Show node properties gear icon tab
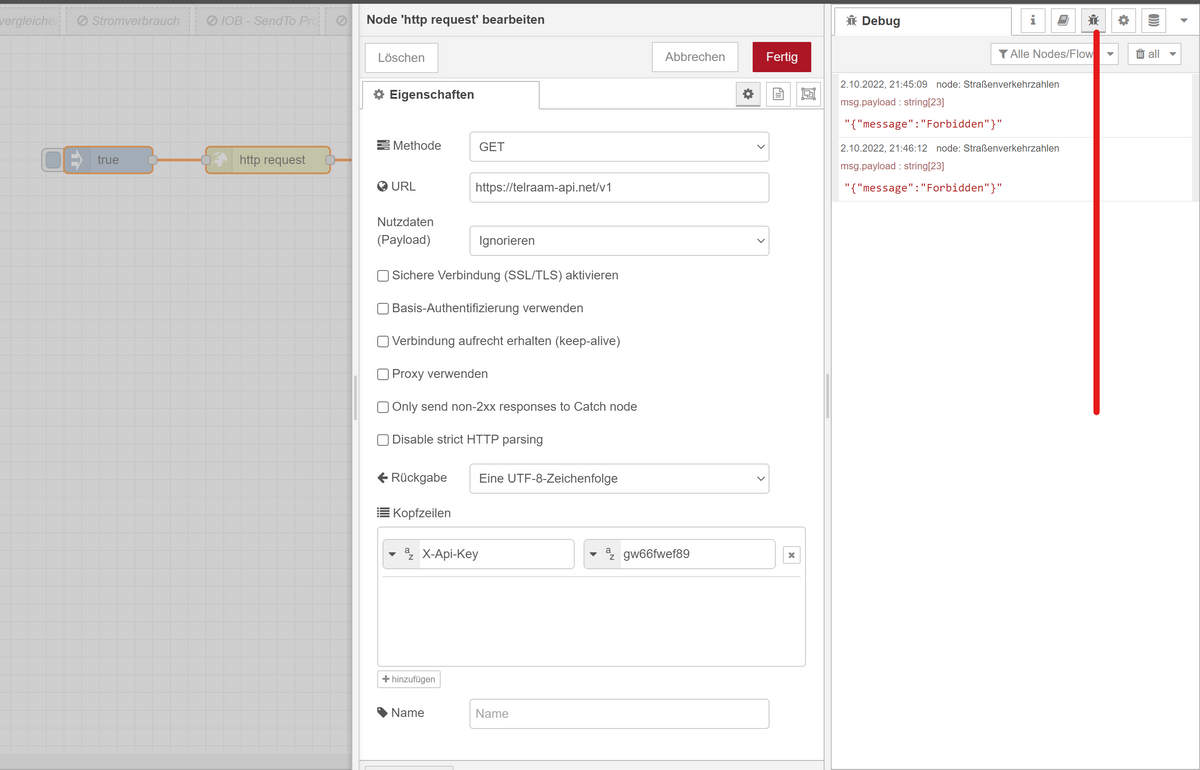1200x770 pixels. pyautogui.click(x=748, y=94)
